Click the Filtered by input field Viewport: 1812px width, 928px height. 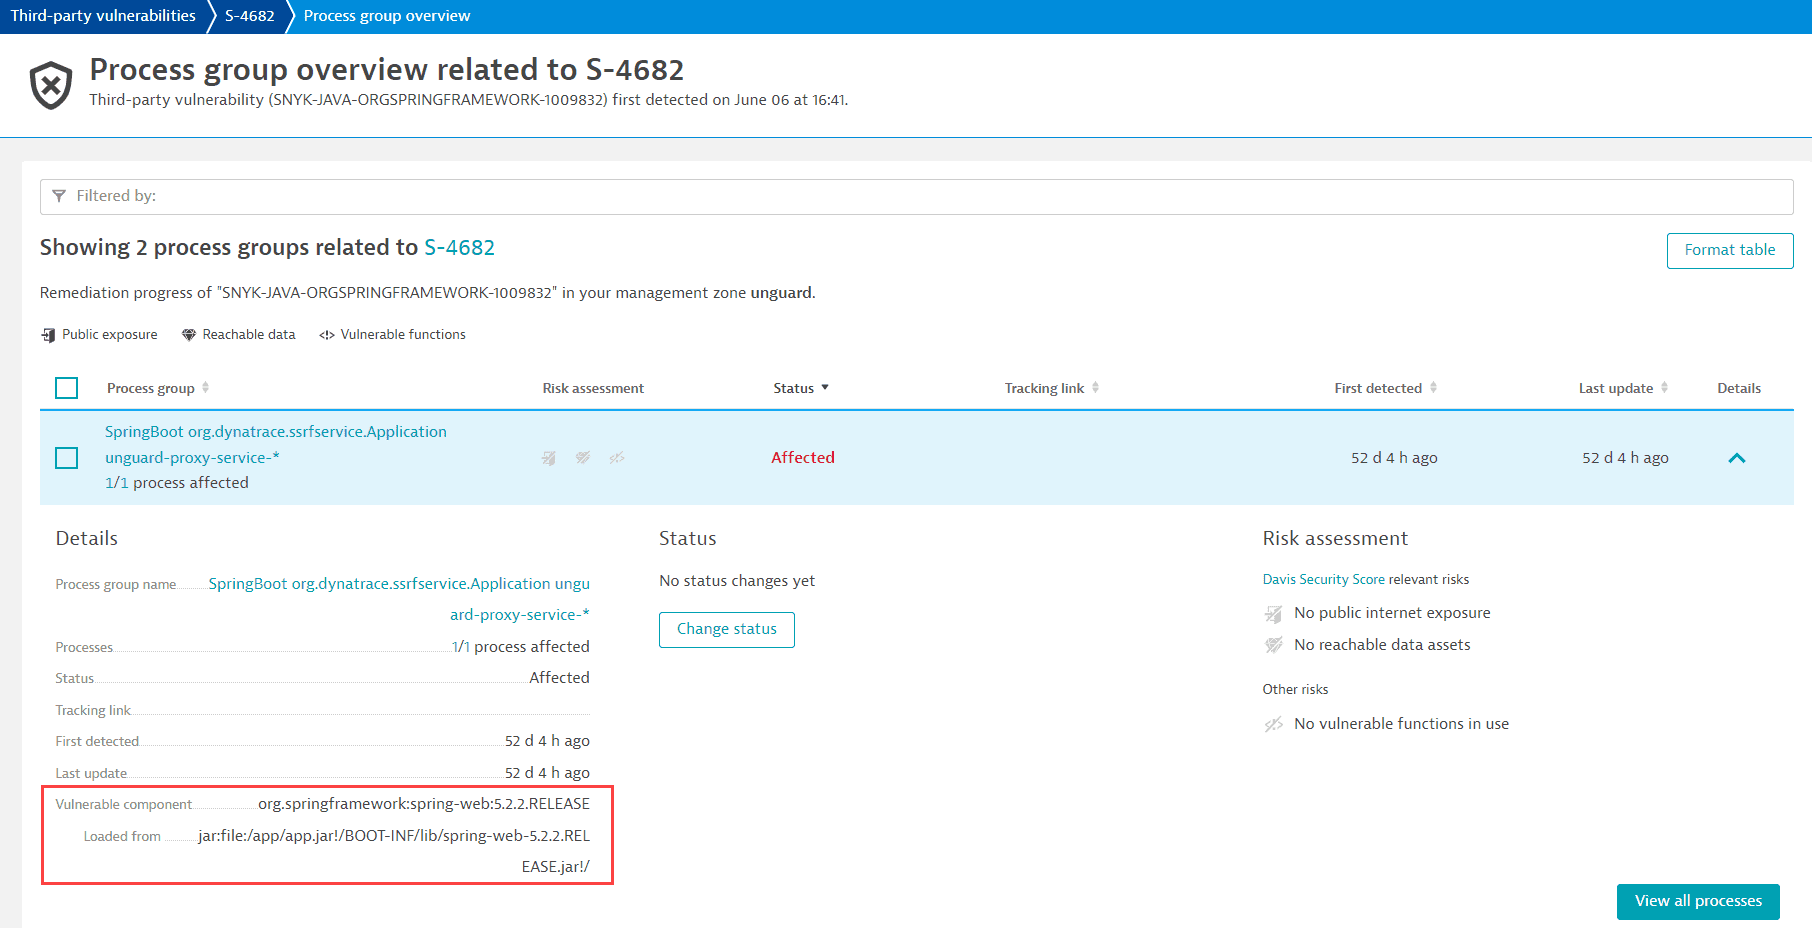(x=916, y=197)
